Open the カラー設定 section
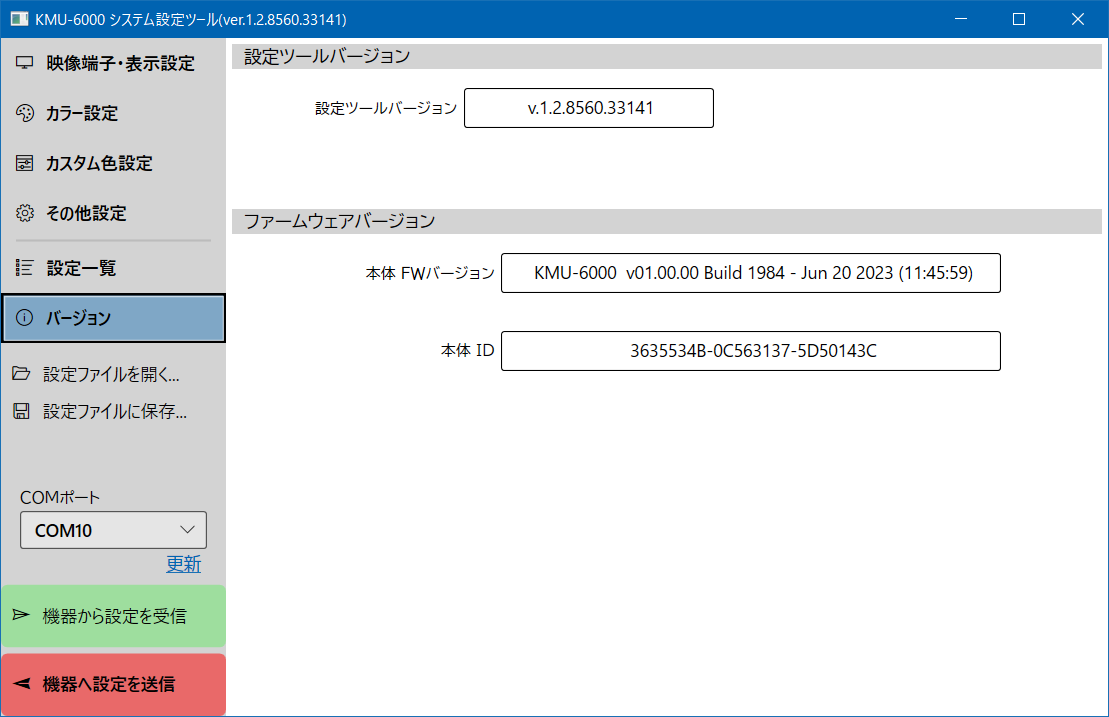The height and width of the screenshot is (717, 1109). 82,114
